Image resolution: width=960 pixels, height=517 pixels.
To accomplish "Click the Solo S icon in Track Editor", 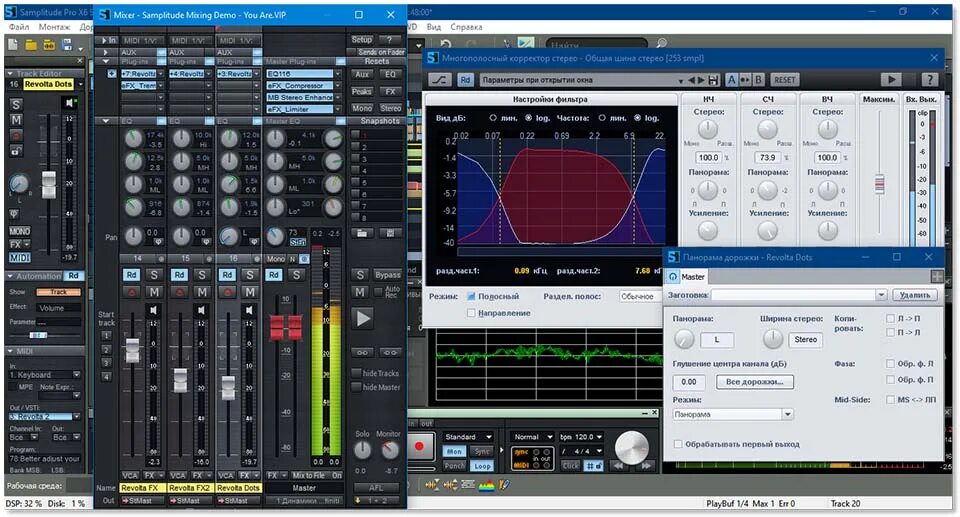I will [x=17, y=104].
